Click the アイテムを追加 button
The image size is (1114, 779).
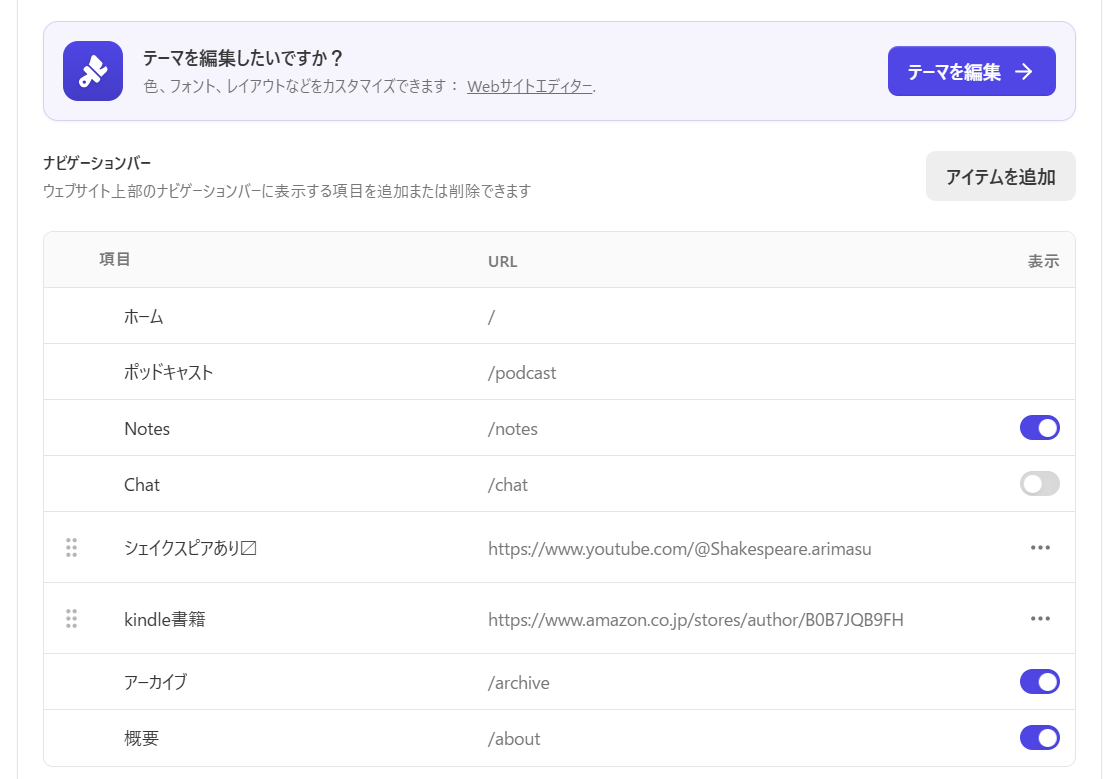(x=1000, y=176)
